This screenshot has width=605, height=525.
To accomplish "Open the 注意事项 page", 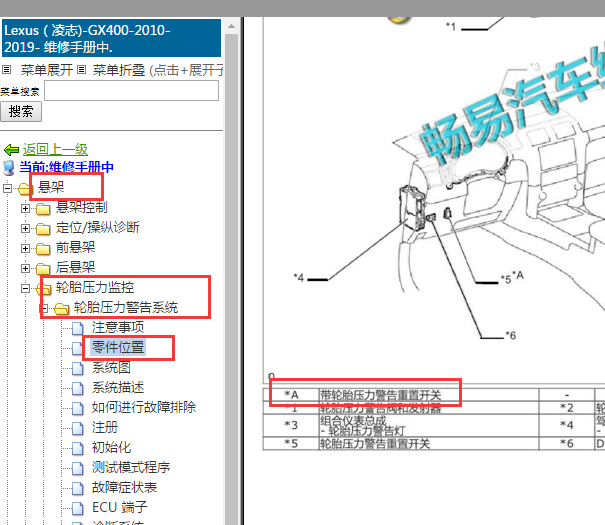I will (118, 327).
